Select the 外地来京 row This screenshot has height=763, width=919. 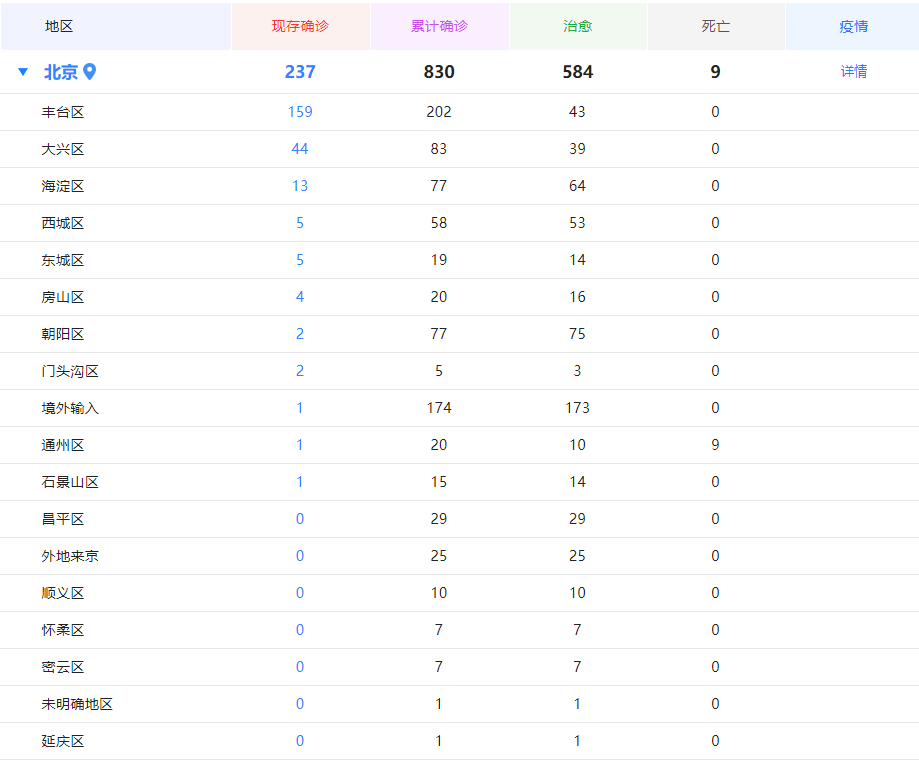(70, 556)
